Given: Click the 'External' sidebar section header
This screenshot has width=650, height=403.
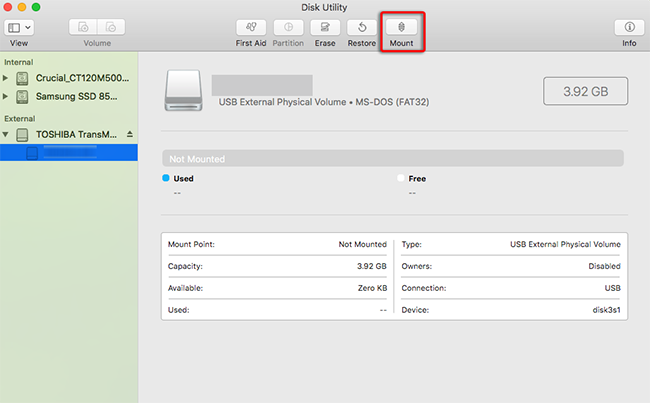Looking at the screenshot, I should coord(19,119).
